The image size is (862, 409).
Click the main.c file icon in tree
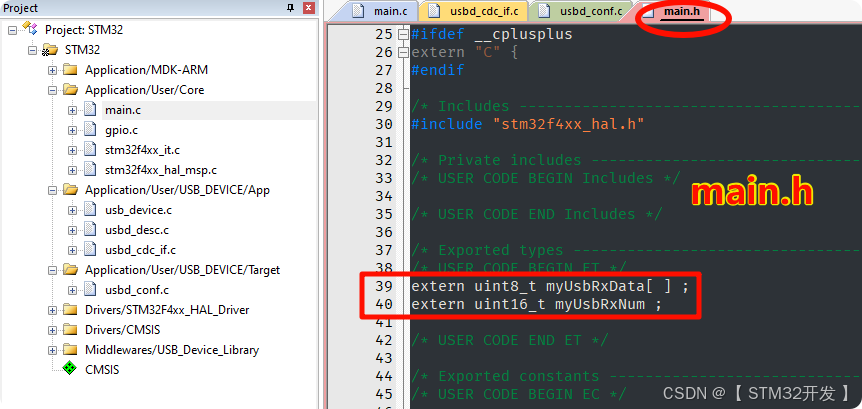90,110
